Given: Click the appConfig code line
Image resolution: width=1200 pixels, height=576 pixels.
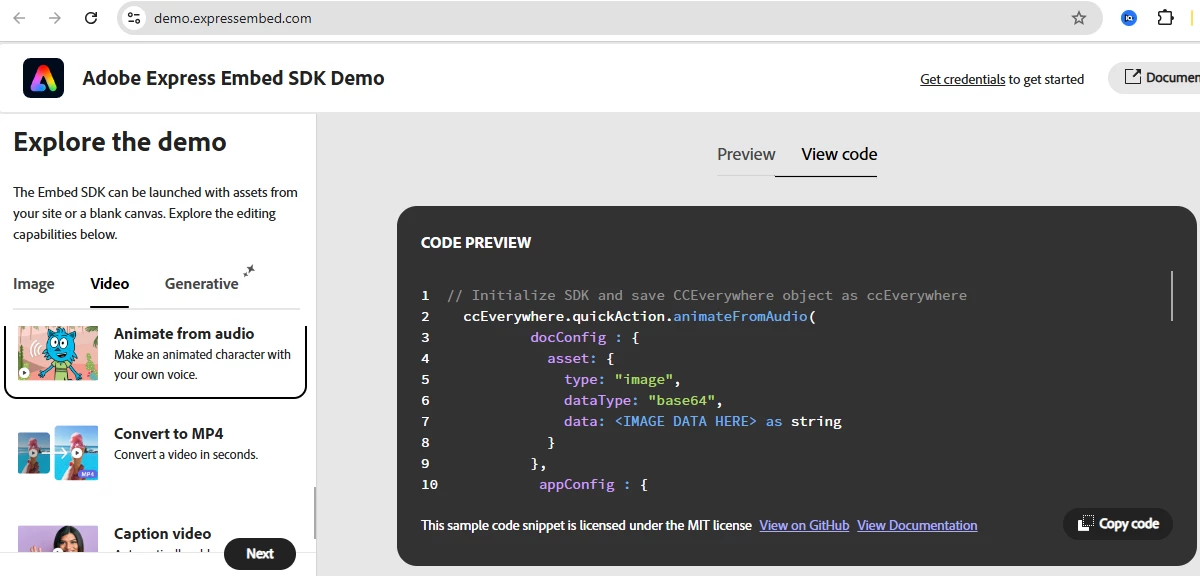Looking at the screenshot, I should coord(594,485).
